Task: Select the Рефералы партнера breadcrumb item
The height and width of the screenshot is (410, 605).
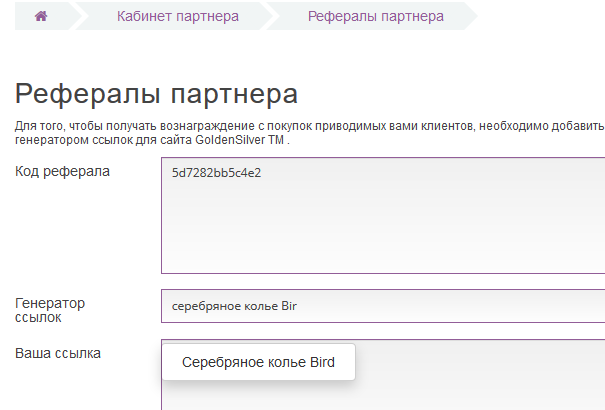Action: [375, 17]
